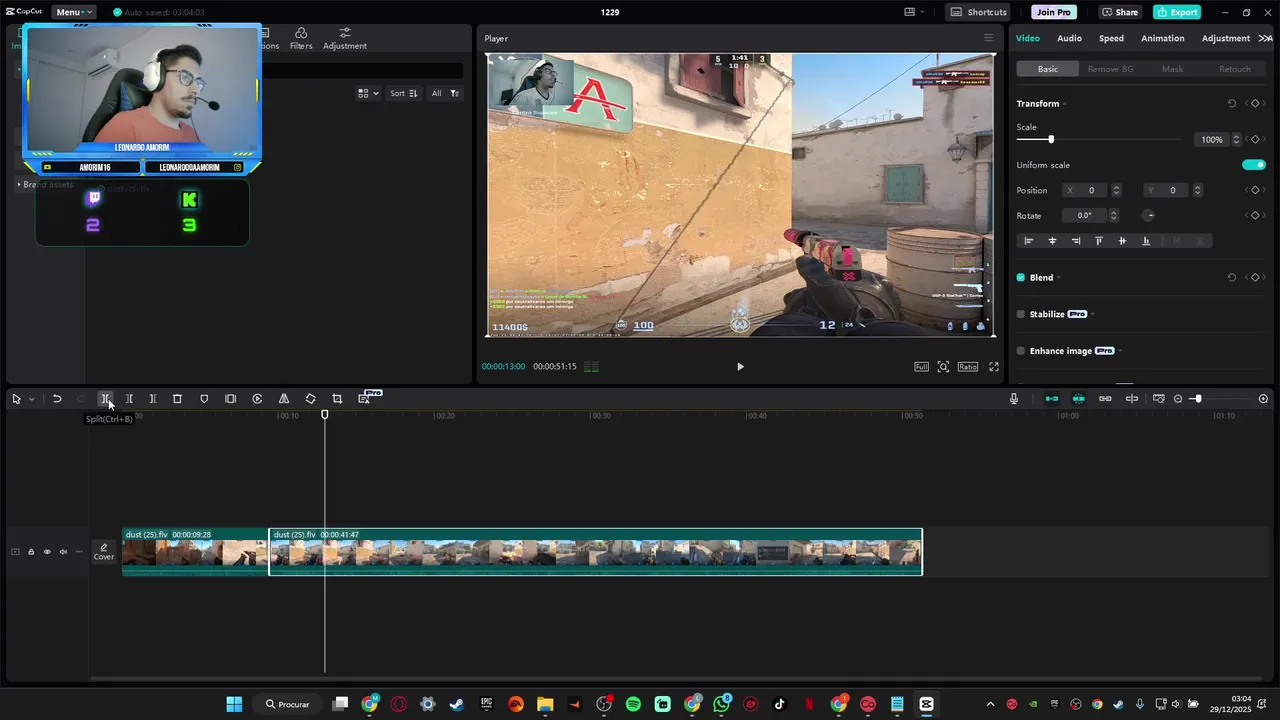1280x720 pixels.
Task: Open the selection tool dropdown arrow
Action: coord(31,399)
